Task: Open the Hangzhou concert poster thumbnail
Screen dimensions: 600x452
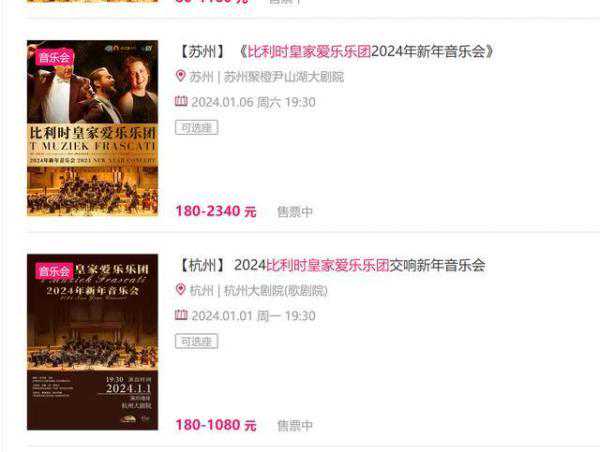Action: (92, 342)
